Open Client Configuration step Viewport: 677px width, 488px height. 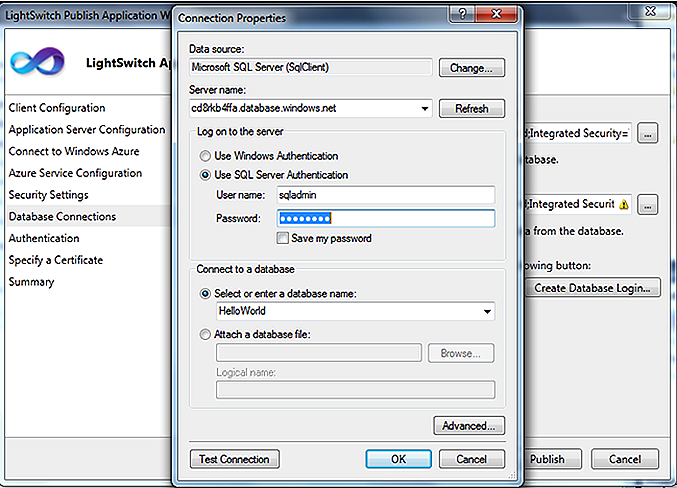click(x=57, y=108)
